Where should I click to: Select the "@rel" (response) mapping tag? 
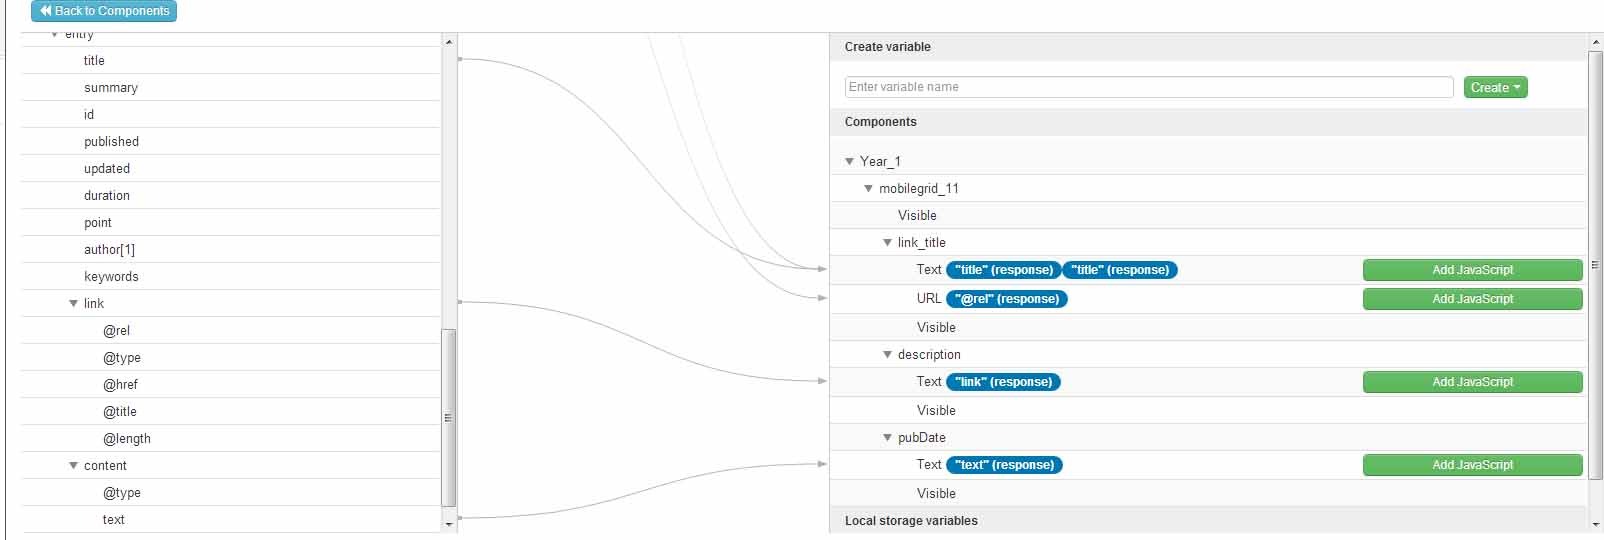(1006, 299)
